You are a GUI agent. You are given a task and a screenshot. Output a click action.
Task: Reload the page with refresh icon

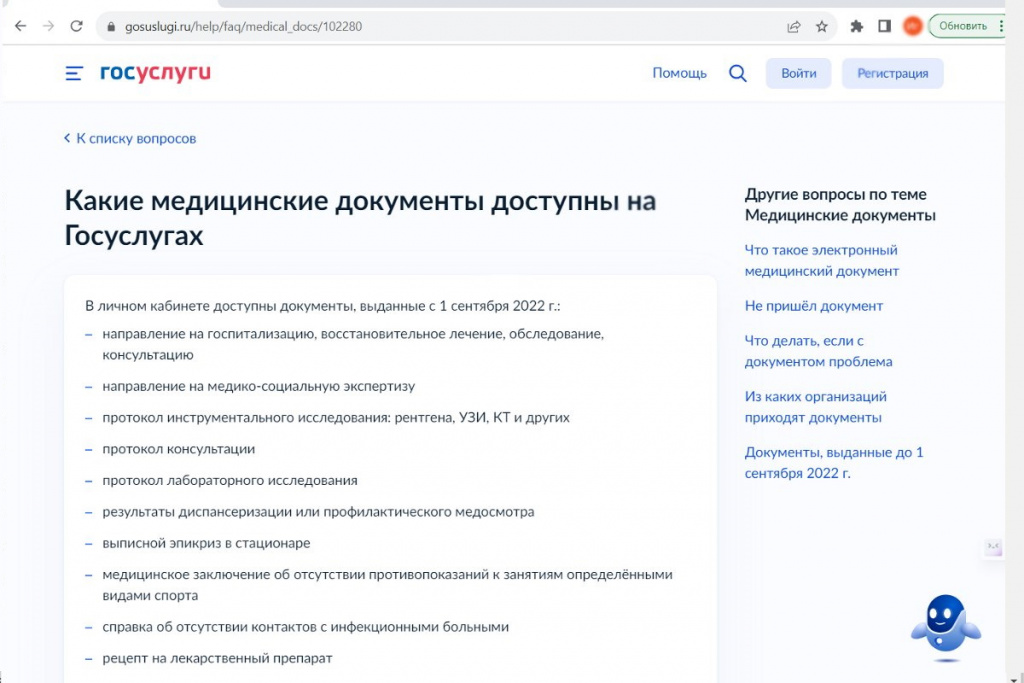tap(76, 26)
